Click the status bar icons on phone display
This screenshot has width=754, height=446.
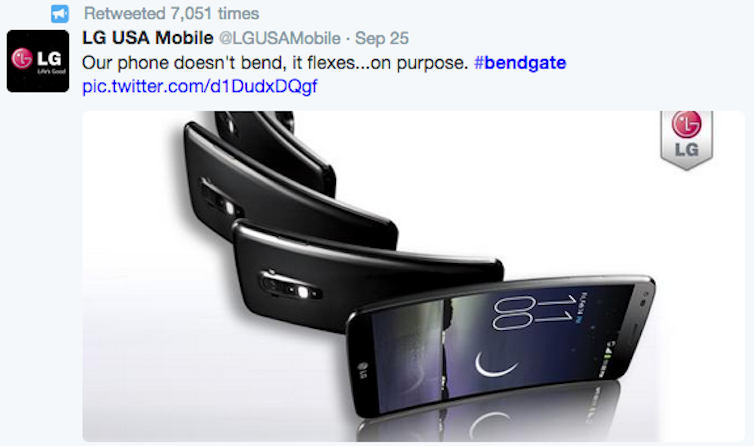(x=606, y=357)
